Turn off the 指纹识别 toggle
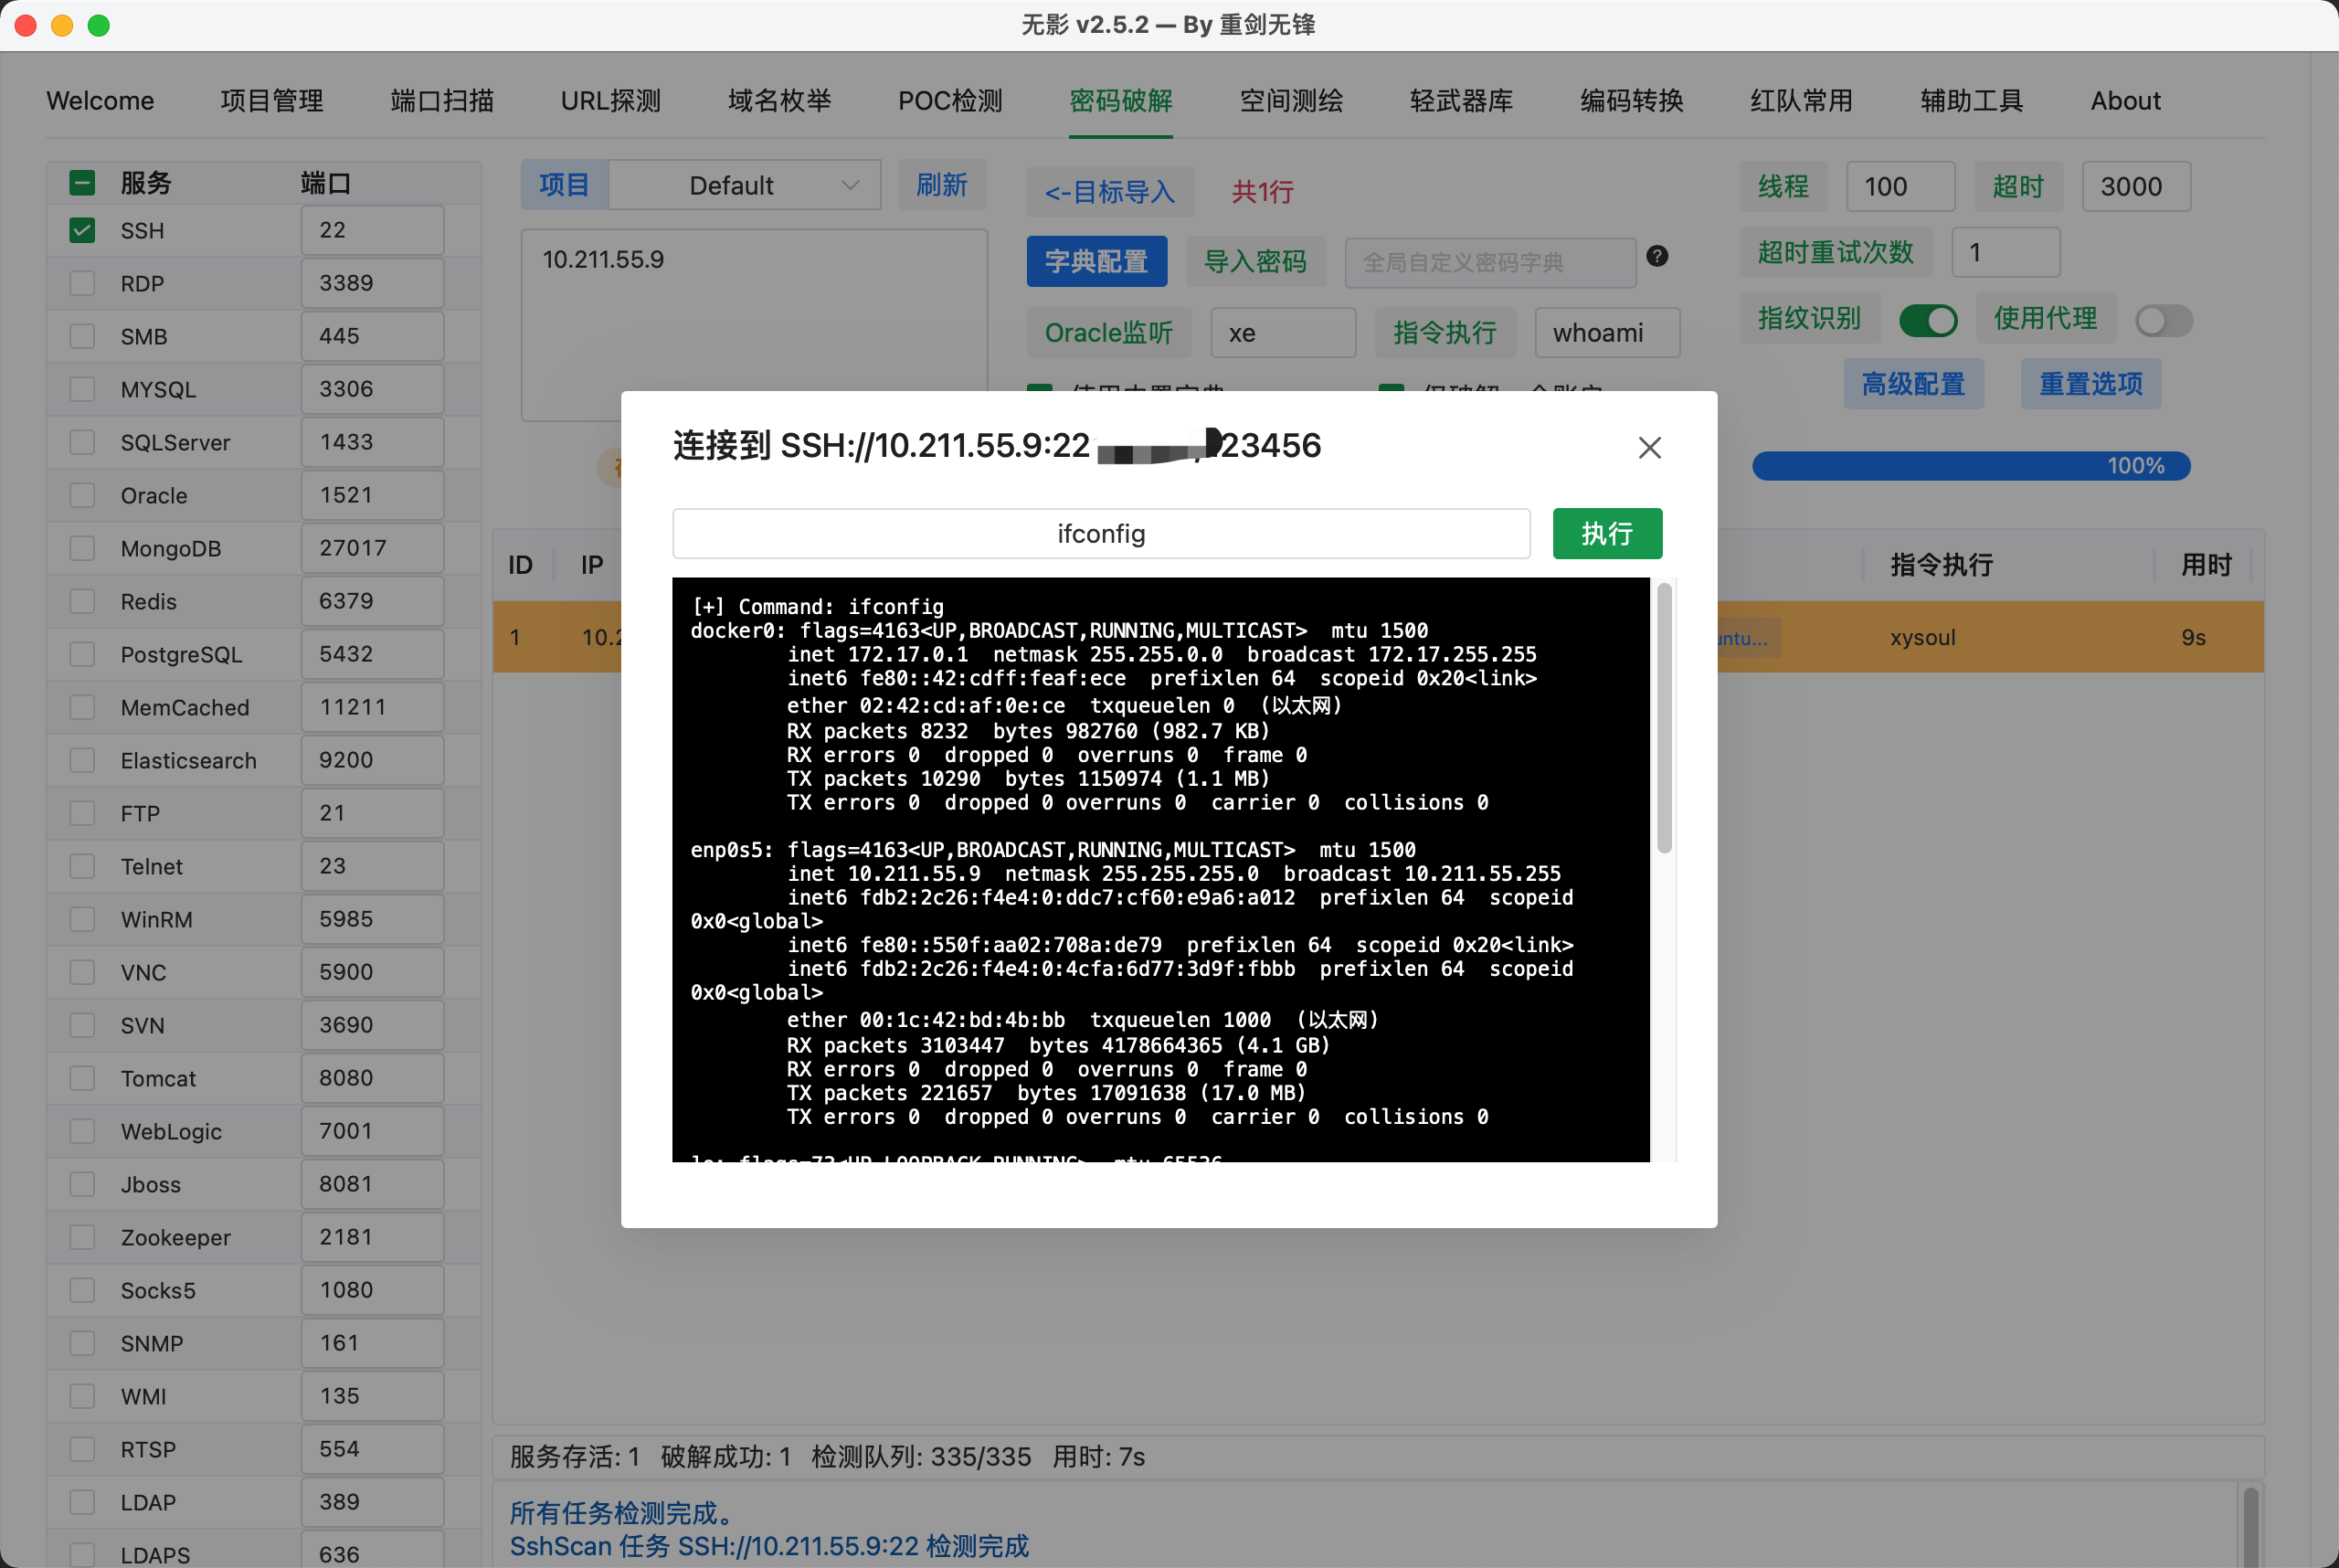Screen dimensions: 2339x1568 (x=1927, y=320)
